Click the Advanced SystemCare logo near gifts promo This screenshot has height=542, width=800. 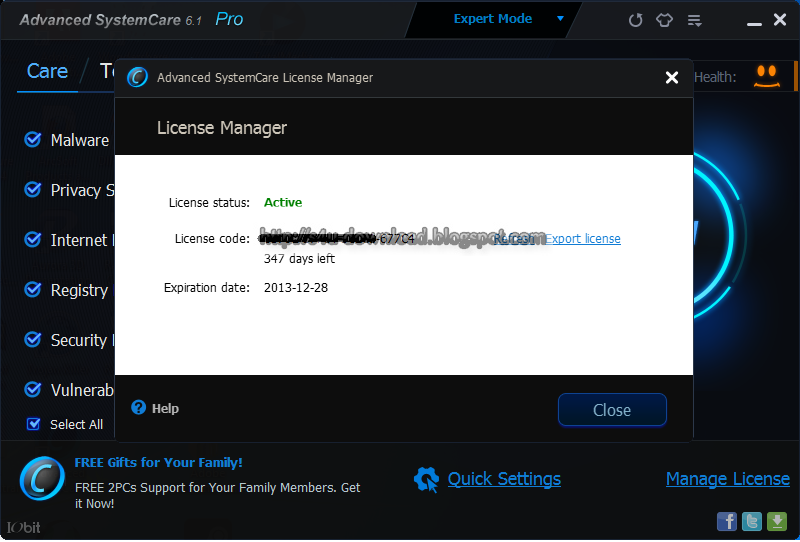tap(42, 479)
